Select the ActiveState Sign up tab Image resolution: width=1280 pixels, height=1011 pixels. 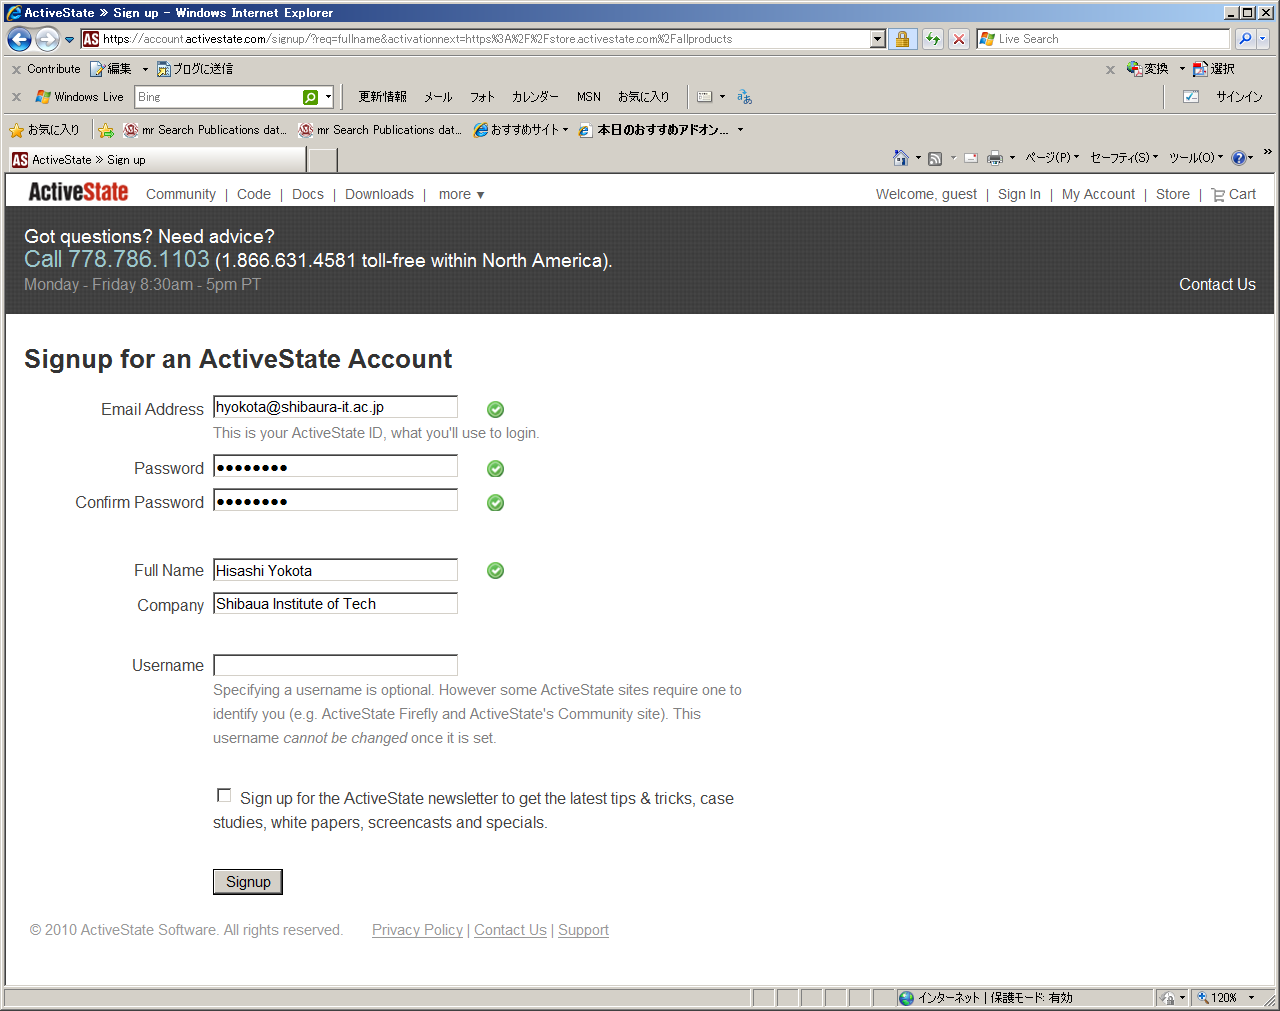[158, 160]
